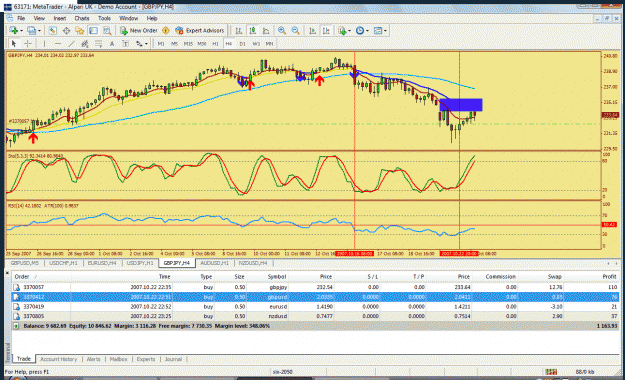Click the Zoom Out magnifier icon
Image resolution: width=625 pixels, height=380 pixels.
(295, 30)
